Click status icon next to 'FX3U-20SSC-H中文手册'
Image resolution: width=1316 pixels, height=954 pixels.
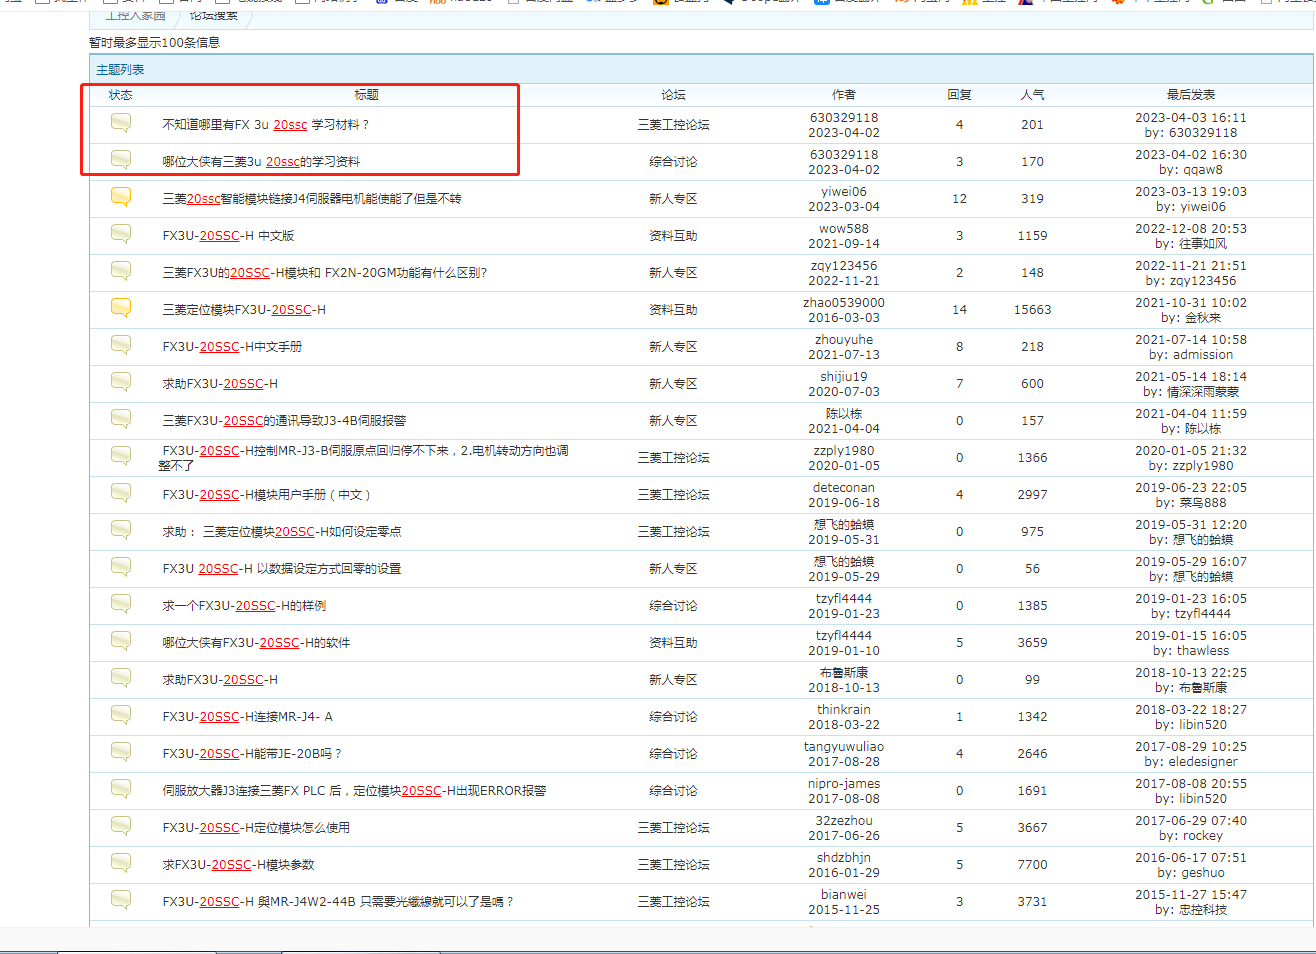tap(121, 345)
